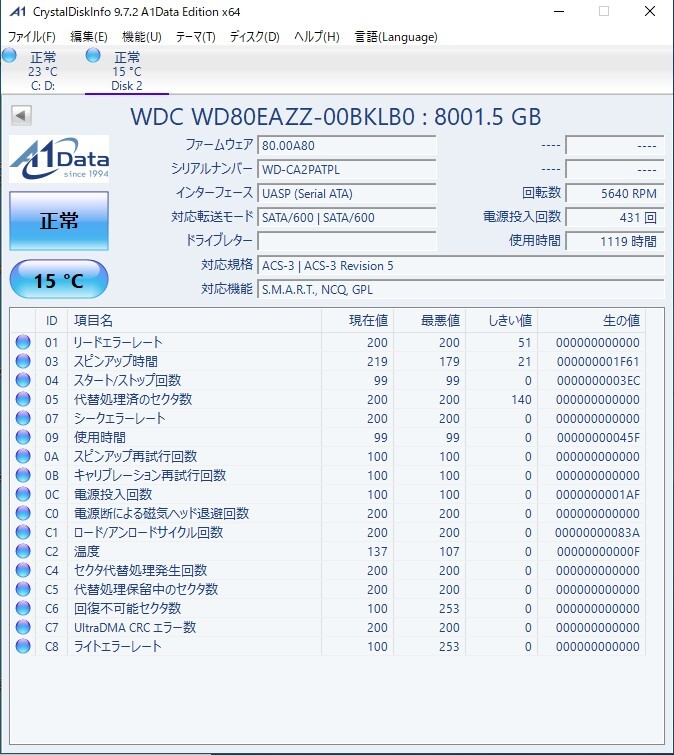The height and width of the screenshot is (755, 674).
Task: Click the CrystalDiskInfo app icon in title bar
Action: [x=15, y=12]
